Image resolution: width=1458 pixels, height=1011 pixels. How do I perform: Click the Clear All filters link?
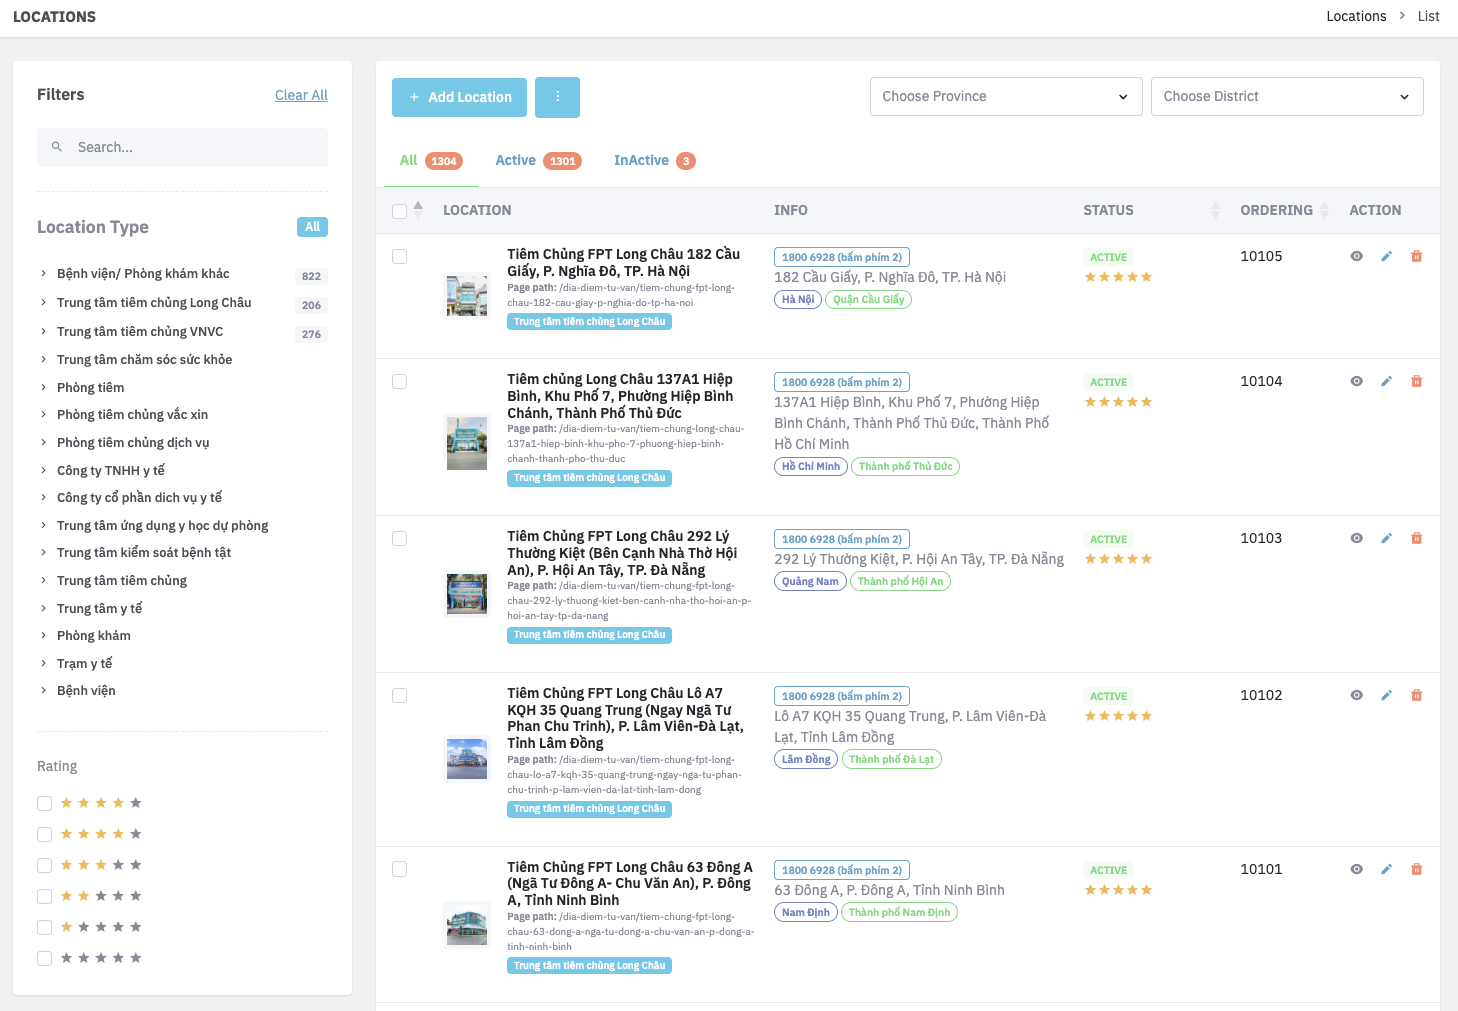pyautogui.click(x=301, y=95)
